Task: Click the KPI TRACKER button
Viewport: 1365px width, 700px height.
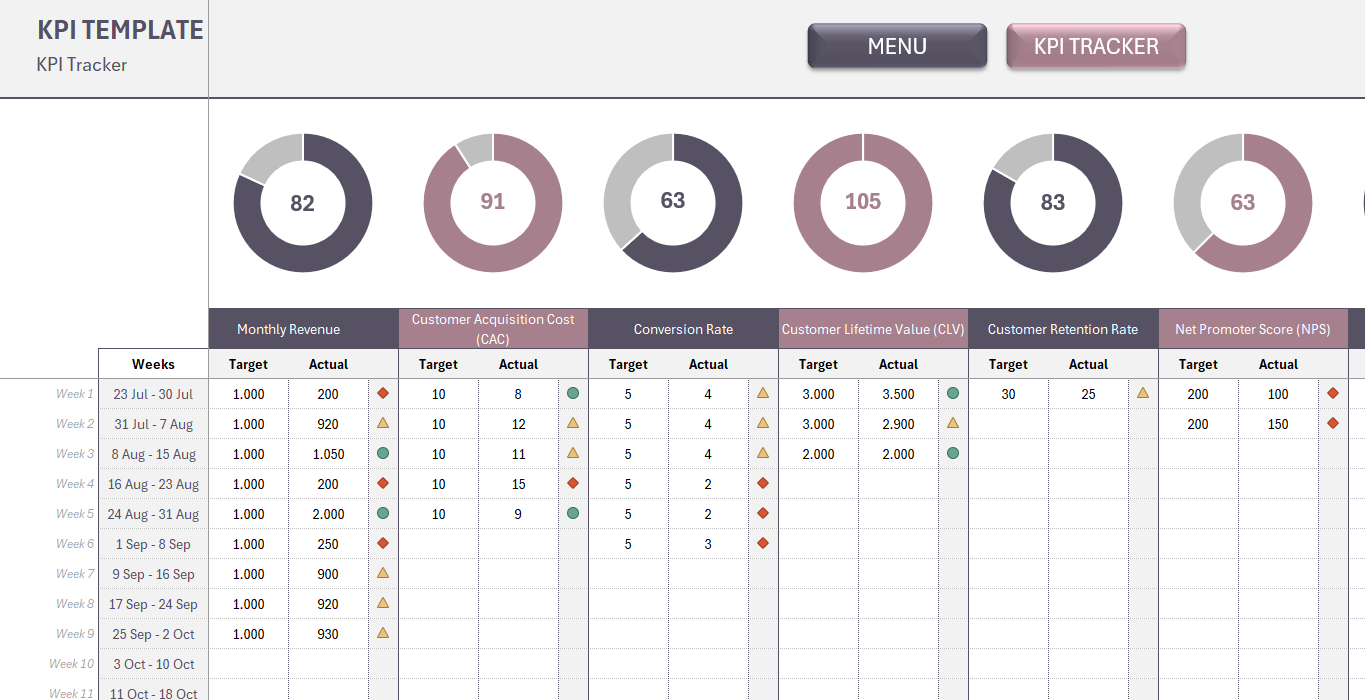Action: (1095, 46)
